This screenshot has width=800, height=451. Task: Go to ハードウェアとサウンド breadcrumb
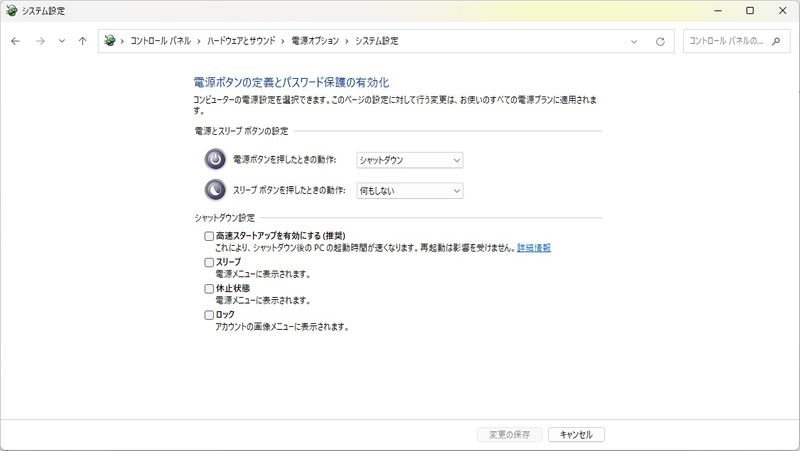pyautogui.click(x=243, y=41)
